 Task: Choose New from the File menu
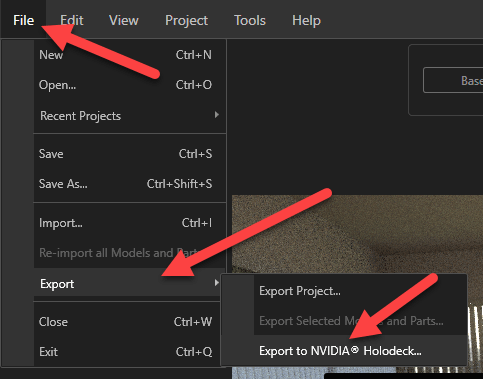pyautogui.click(x=130, y=55)
